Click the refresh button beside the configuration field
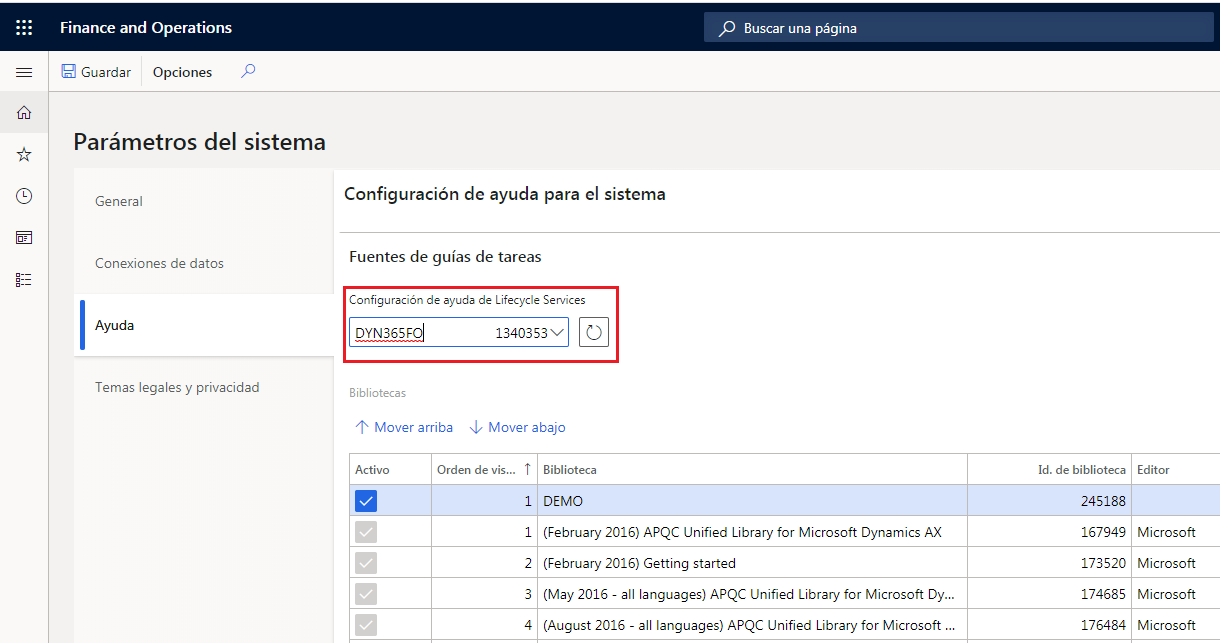The height and width of the screenshot is (643, 1220). tap(594, 332)
